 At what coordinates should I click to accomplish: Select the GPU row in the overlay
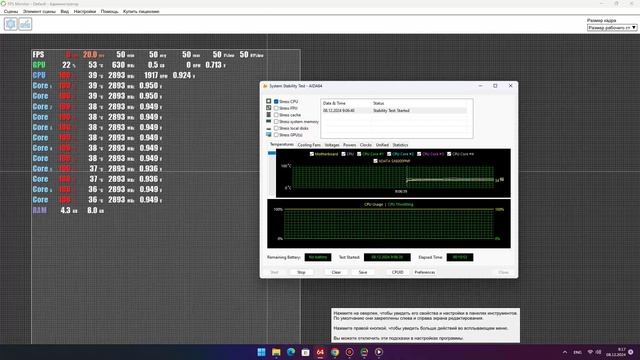[129, 65]
